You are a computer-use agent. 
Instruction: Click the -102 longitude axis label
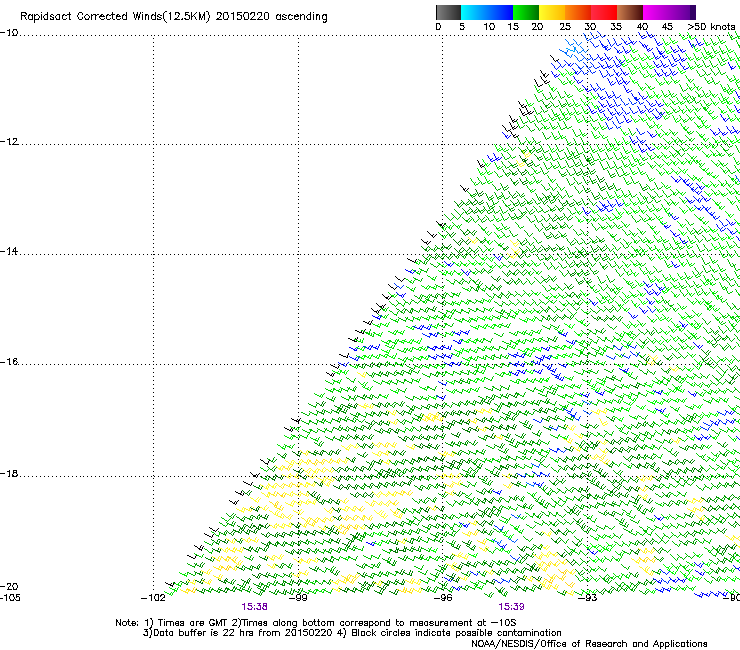153,598
